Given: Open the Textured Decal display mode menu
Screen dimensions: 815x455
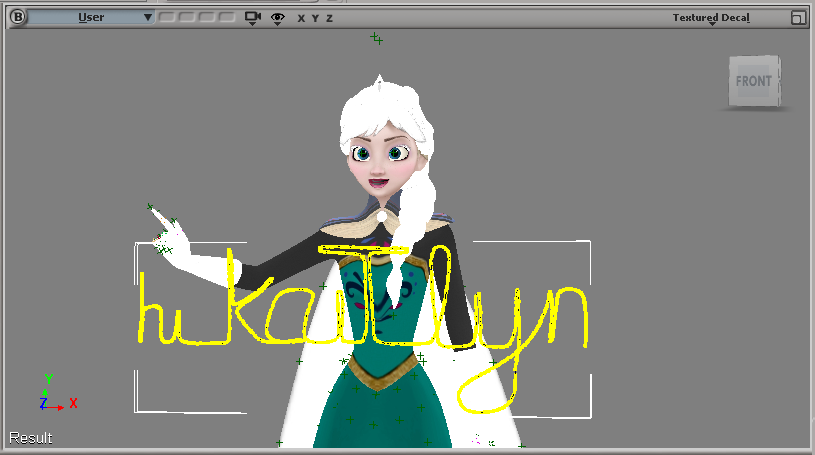Looking at the screenshot, I should tap(711, 18).
